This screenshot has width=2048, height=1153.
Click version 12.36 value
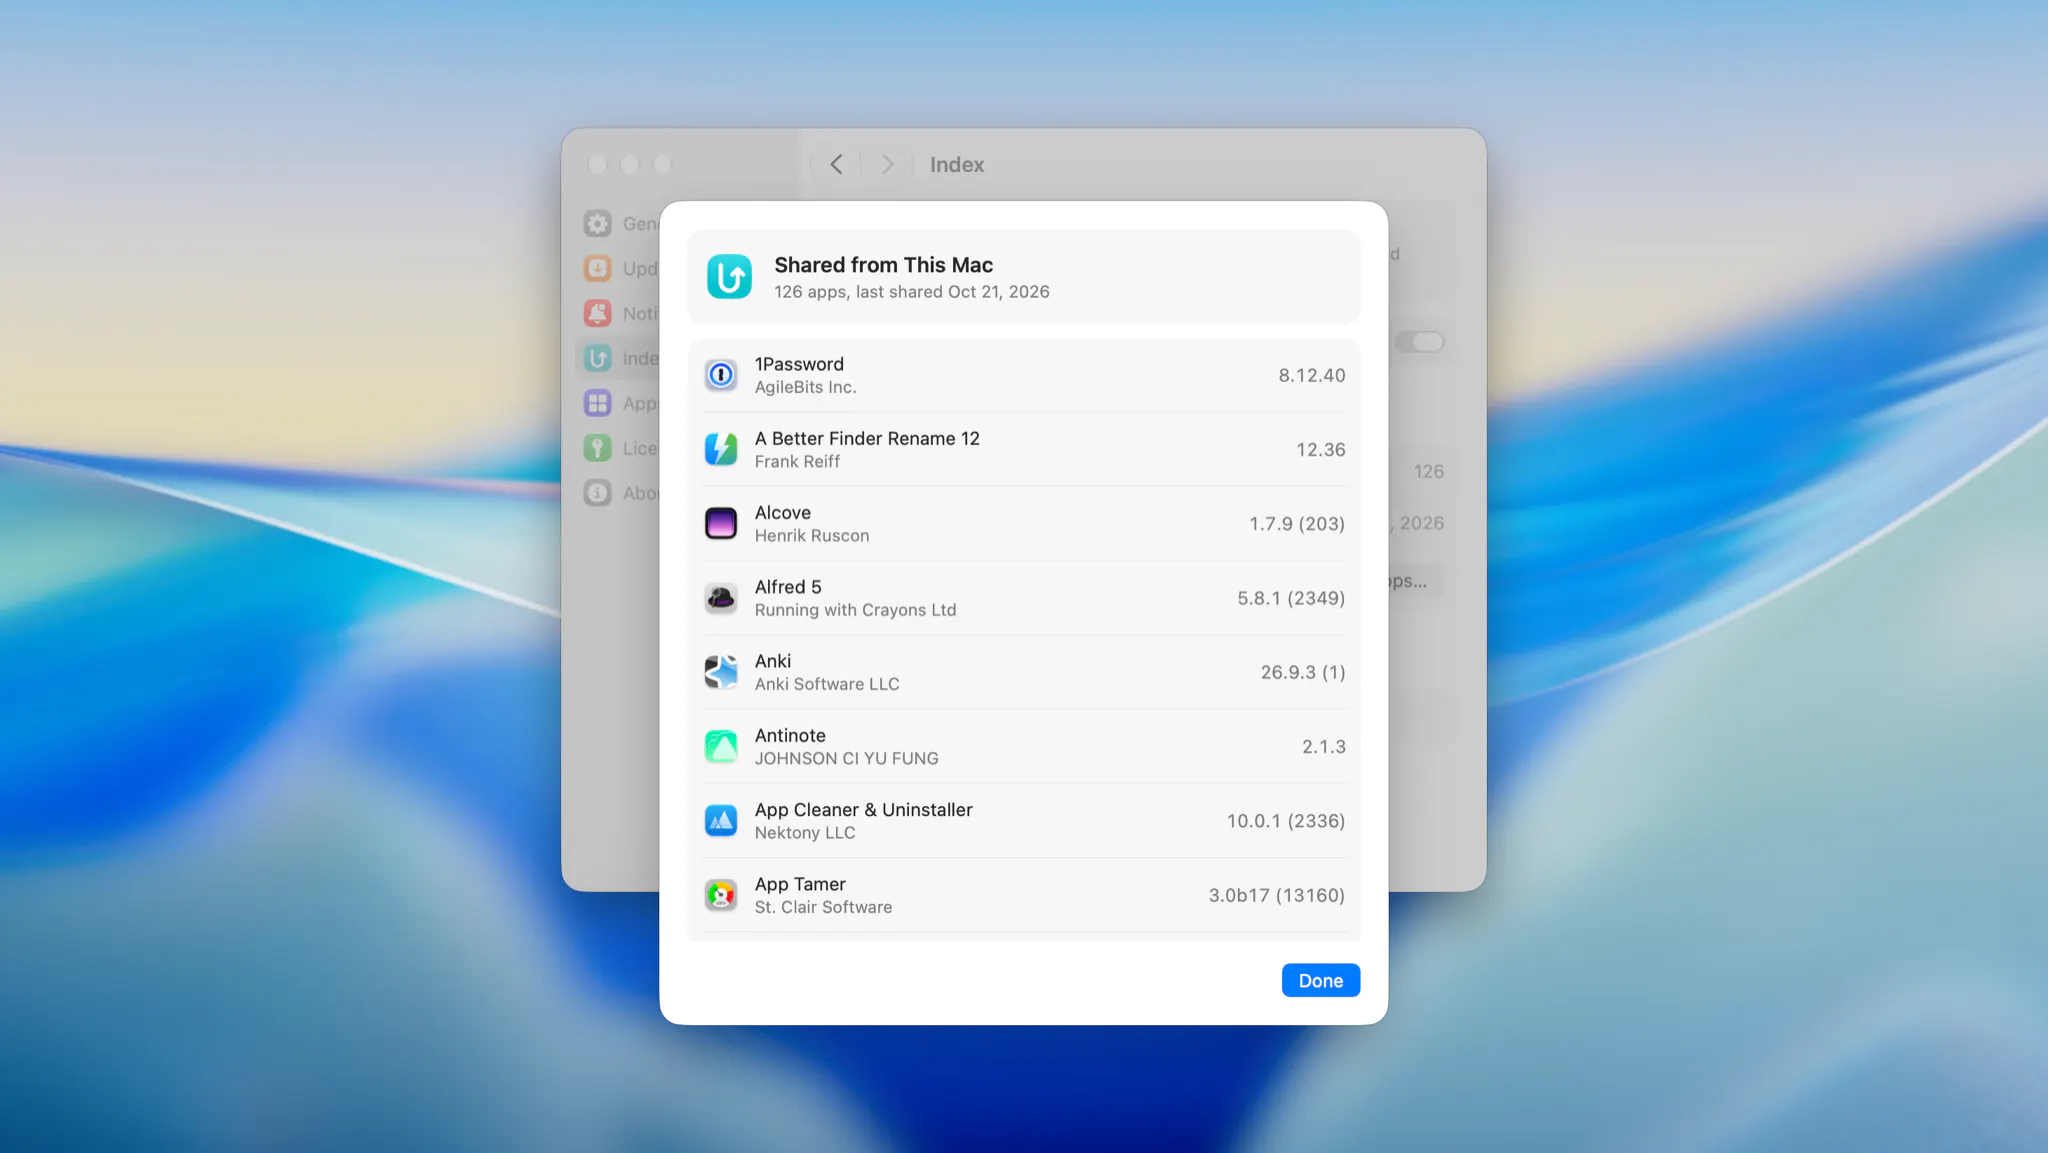click(1320, 449)
